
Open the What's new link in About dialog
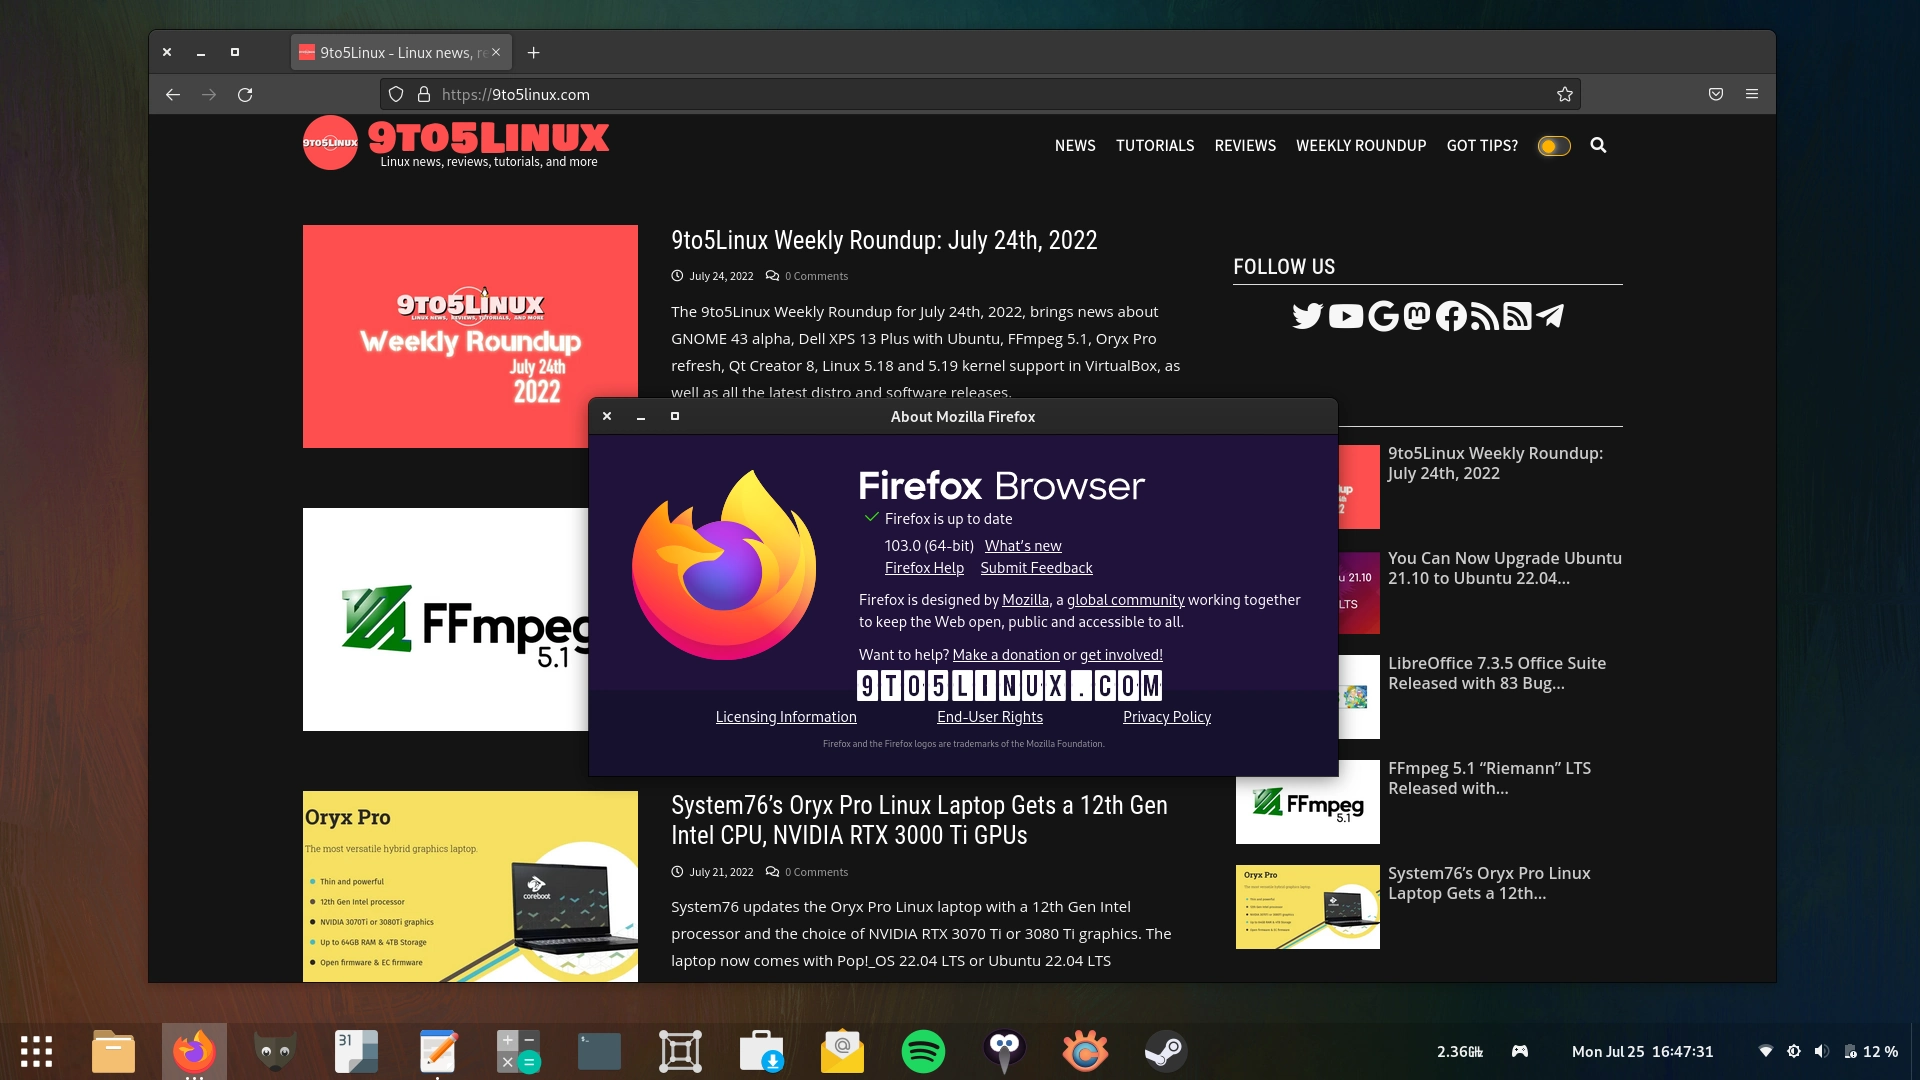[x=1022, y=545]
